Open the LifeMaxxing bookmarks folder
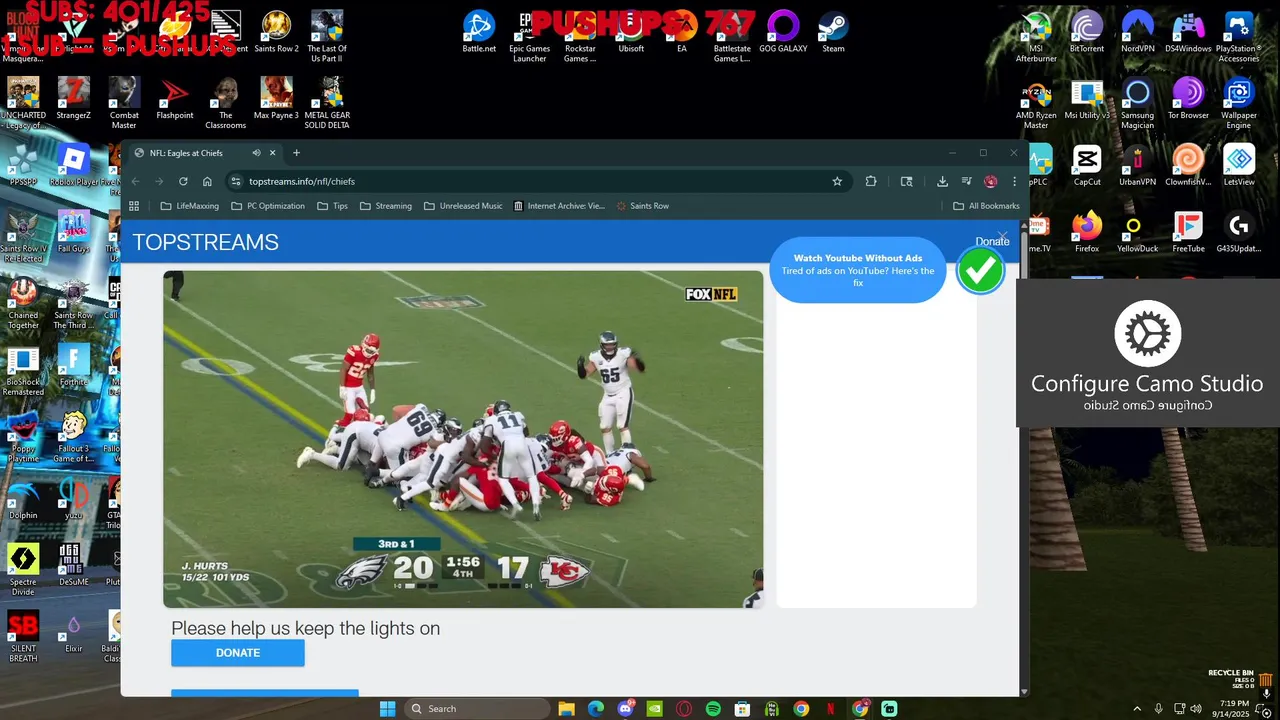 click(x=189, y=206)
